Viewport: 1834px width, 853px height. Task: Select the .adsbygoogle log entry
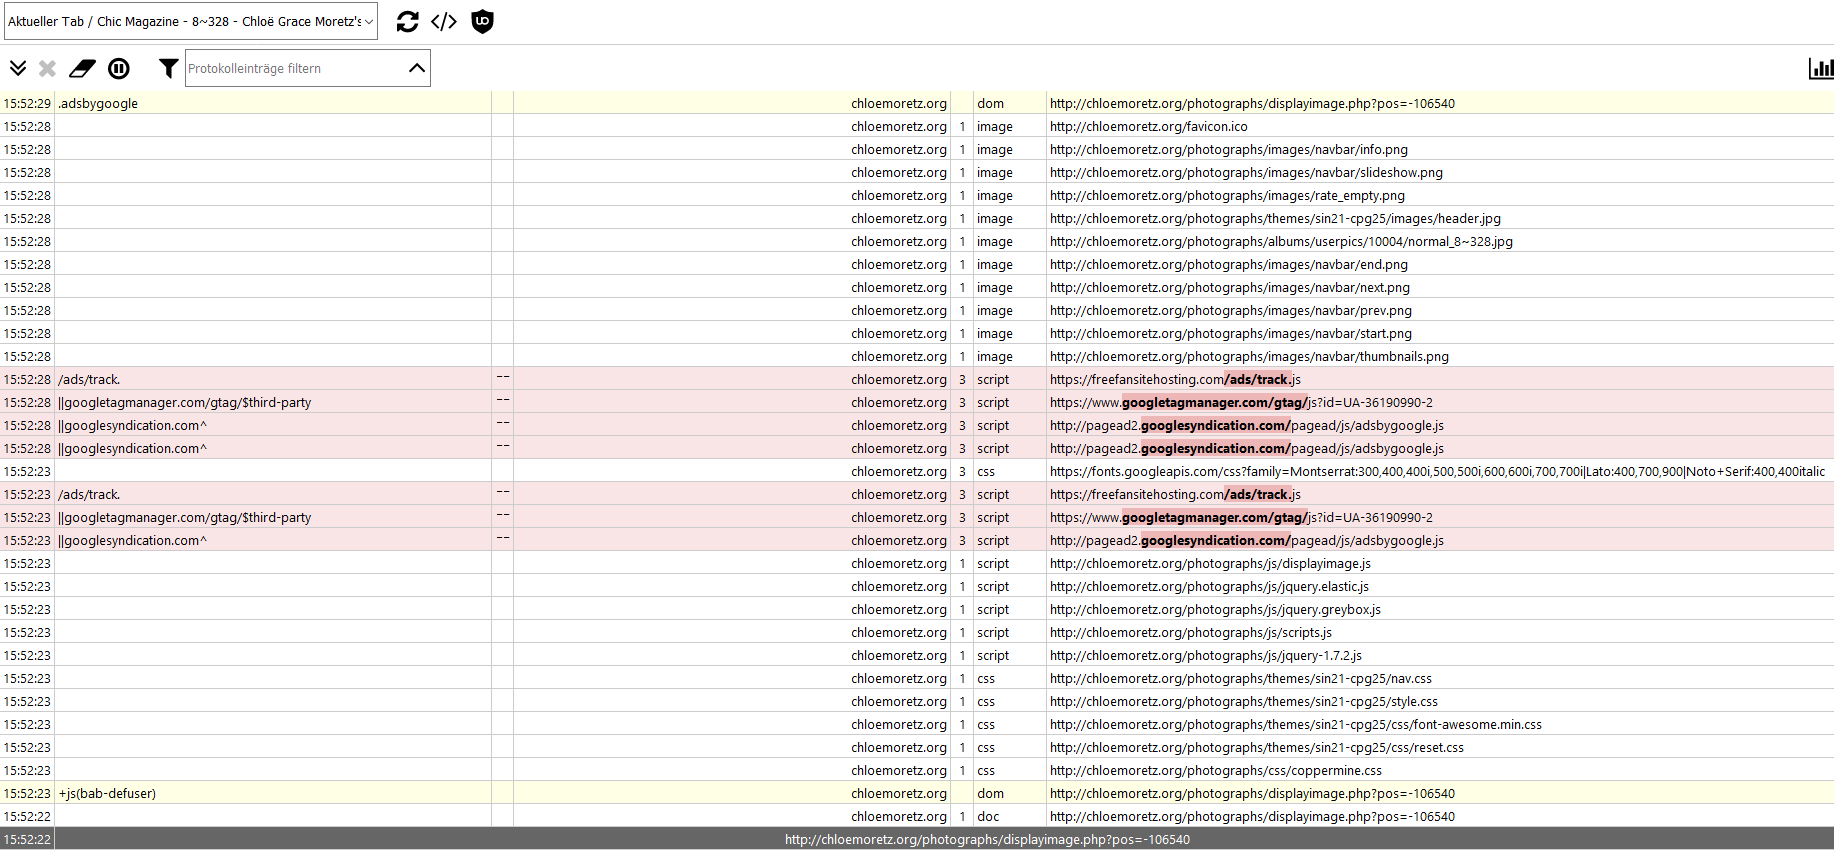(98, 104)
